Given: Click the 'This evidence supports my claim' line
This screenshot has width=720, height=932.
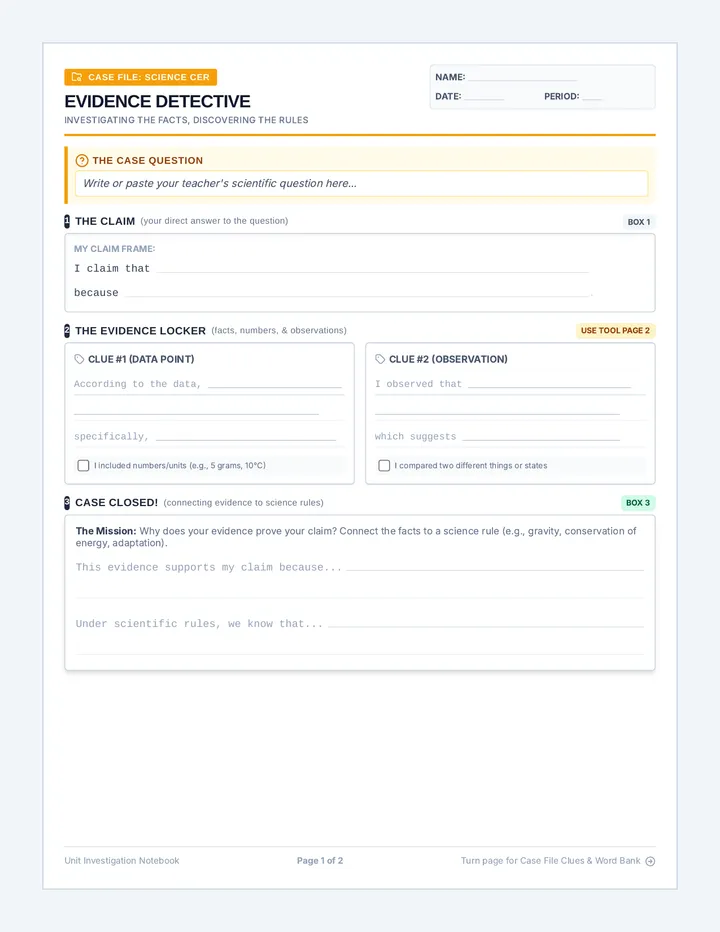Looking at the screenshot, I should point(495,568).
